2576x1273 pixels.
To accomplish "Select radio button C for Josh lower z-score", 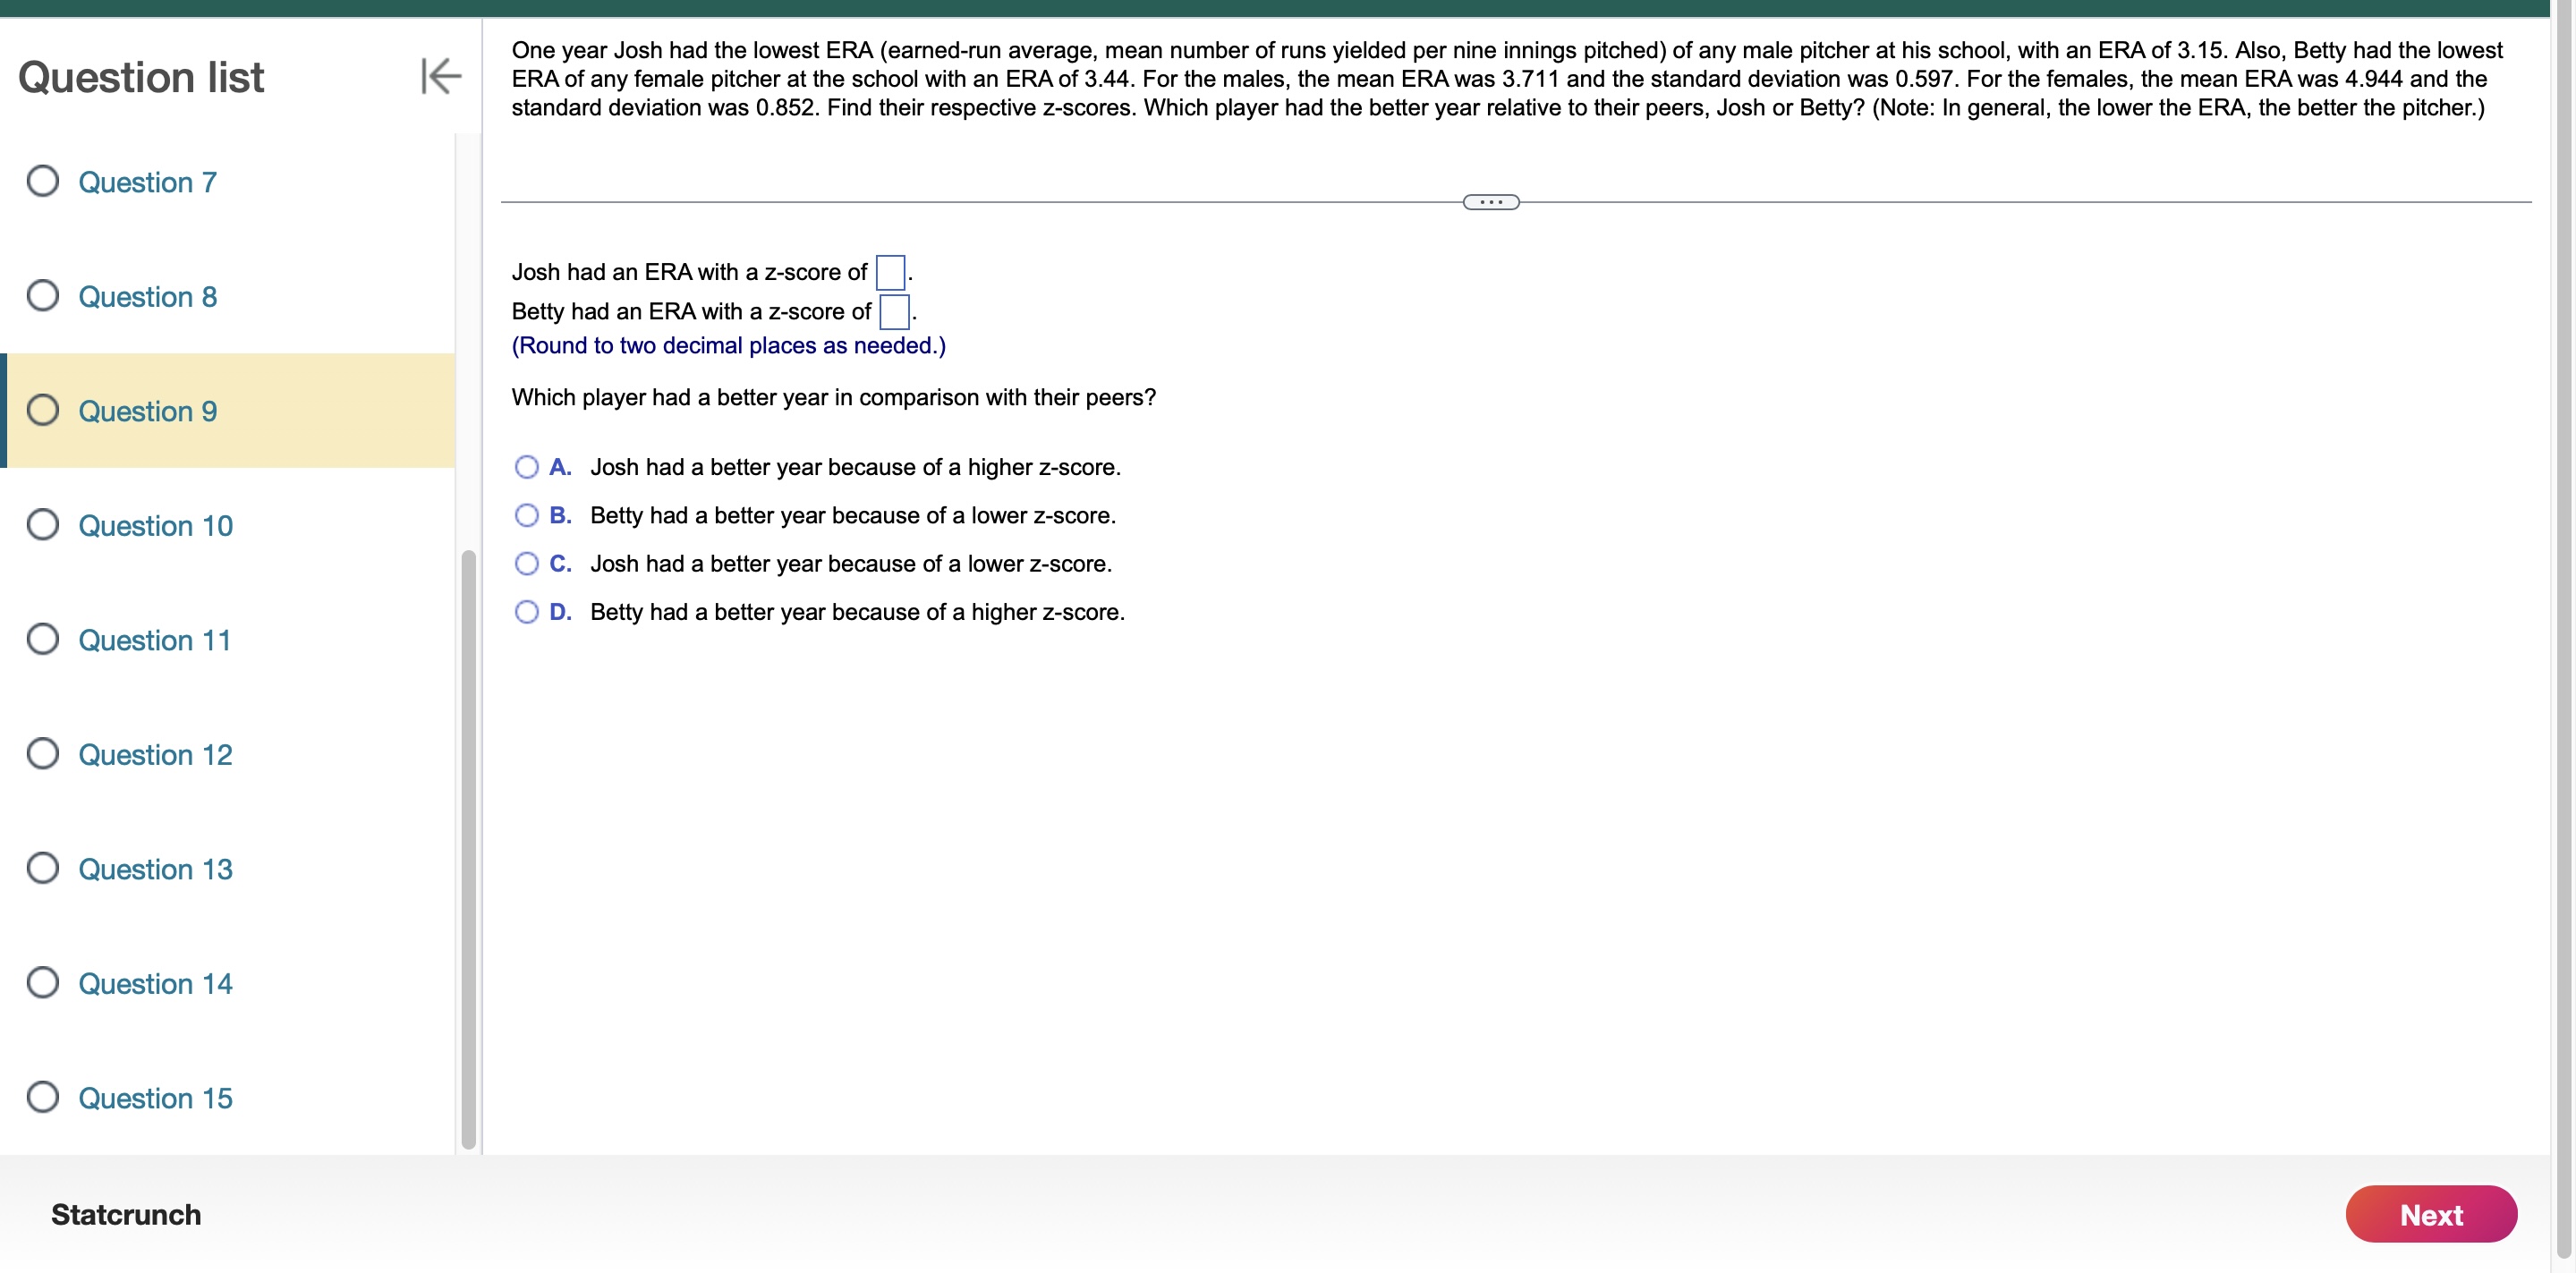I will pos(524,562).
